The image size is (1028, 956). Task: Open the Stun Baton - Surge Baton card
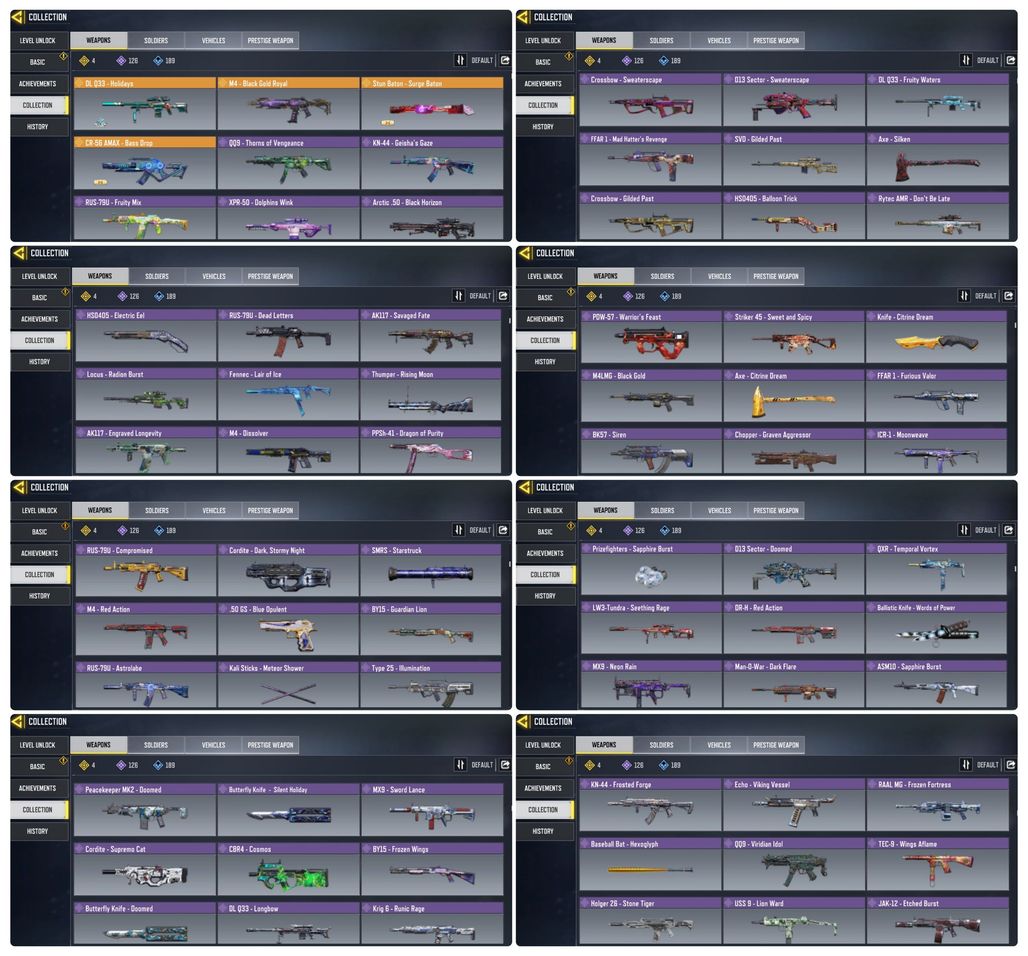point(432,104)
